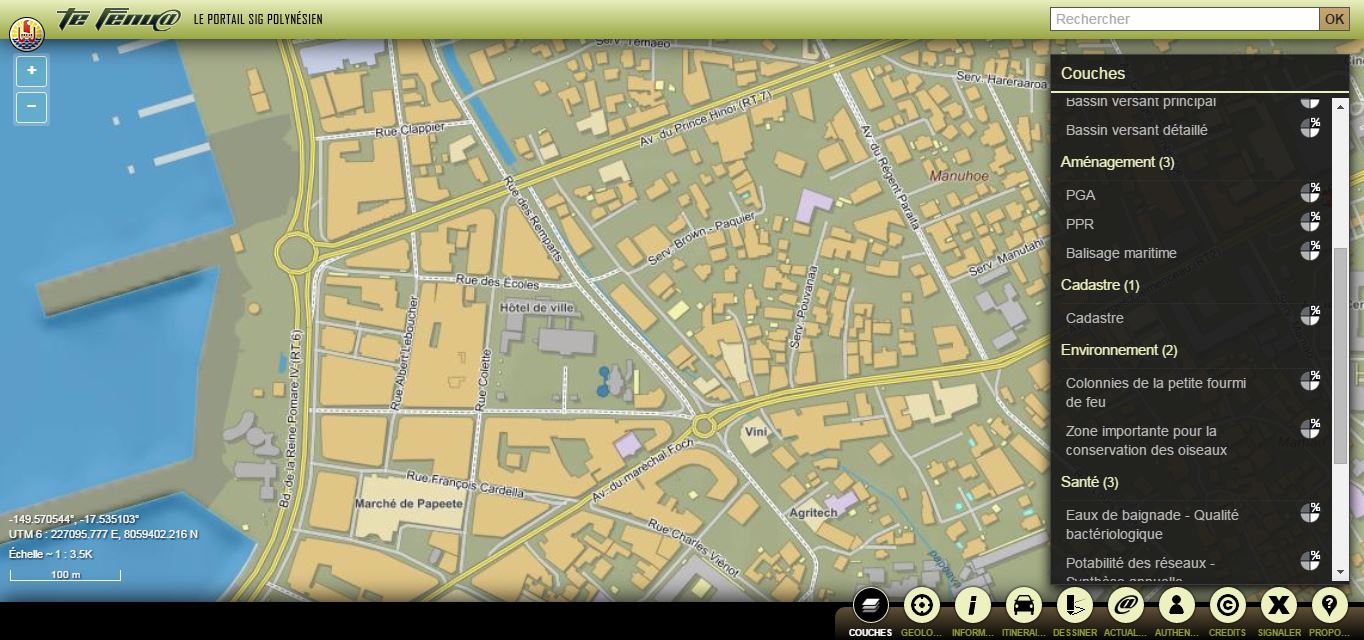Launch the Itinéraire car icon
1364x640 pixels.
[x=1023, y=606]
